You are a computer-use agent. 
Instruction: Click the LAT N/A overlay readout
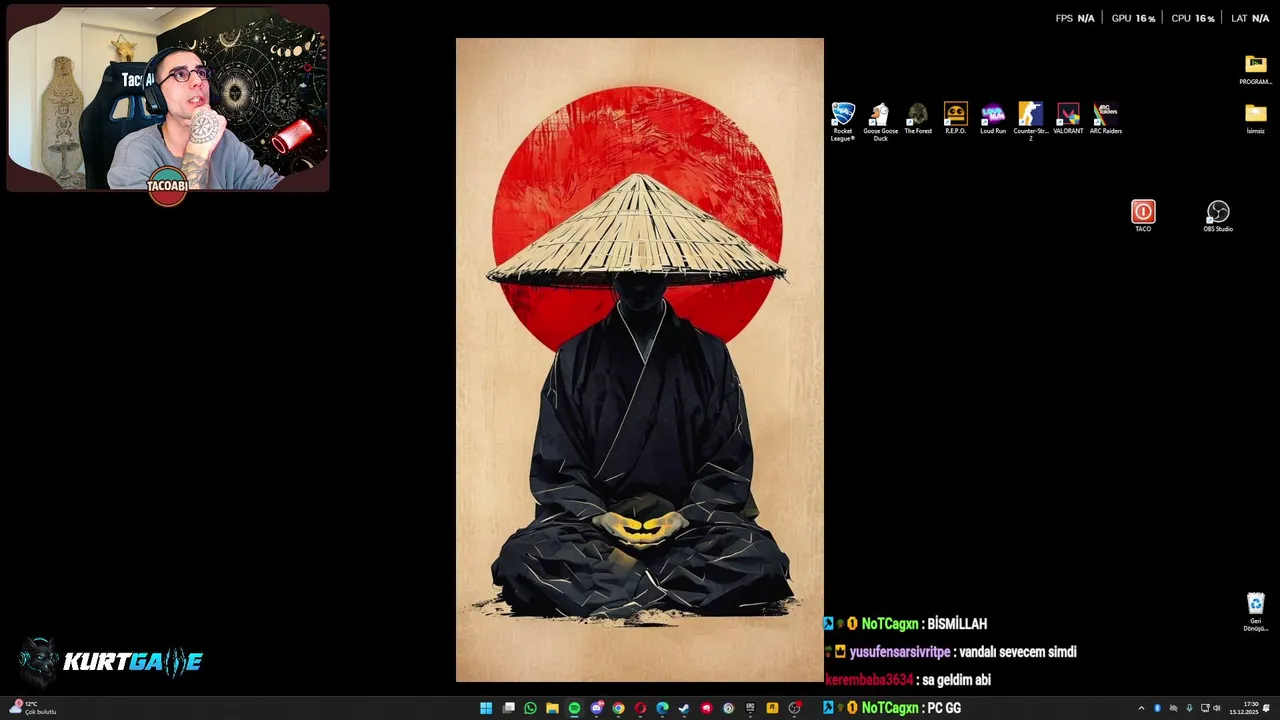click(x=1250, y=18)
